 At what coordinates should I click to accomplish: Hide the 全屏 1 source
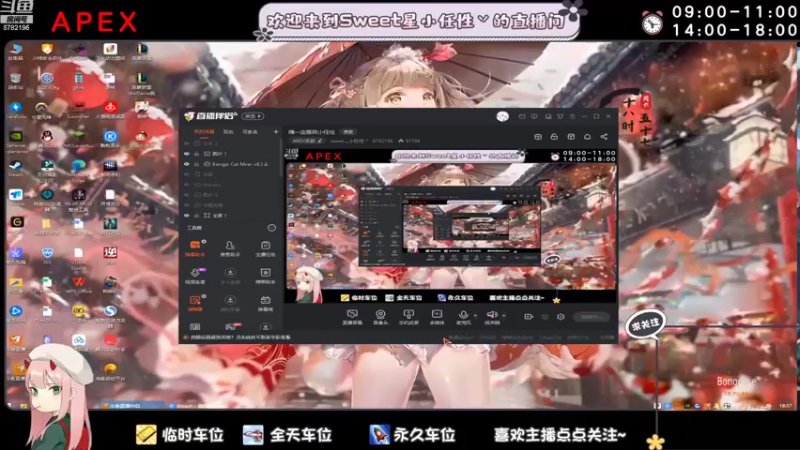(x=187, y=215)
